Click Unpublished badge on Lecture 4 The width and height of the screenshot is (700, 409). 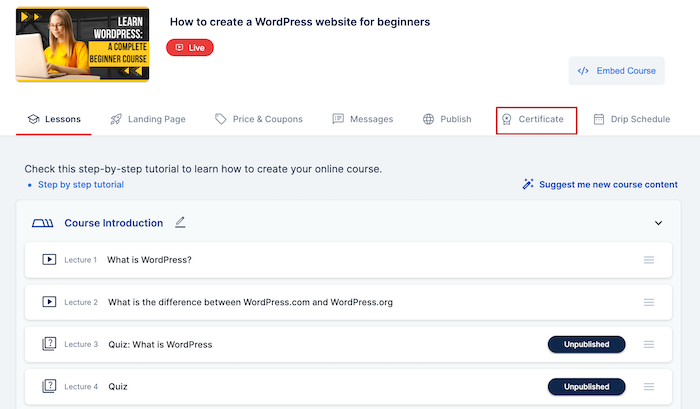586,387
